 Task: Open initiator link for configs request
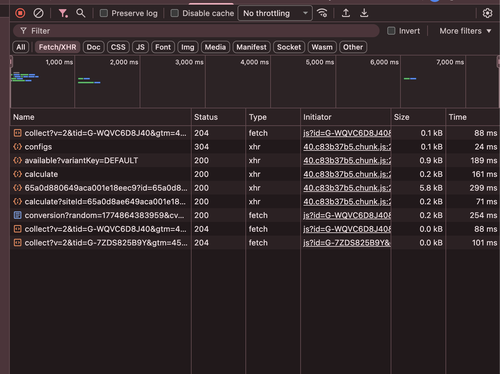(x=347, y=147)
